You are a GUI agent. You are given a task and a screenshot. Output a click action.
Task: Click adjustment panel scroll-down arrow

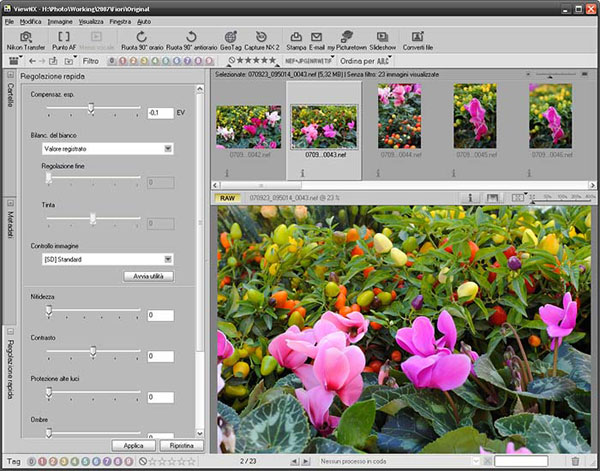pyautogui.click(x=200, y=433)
